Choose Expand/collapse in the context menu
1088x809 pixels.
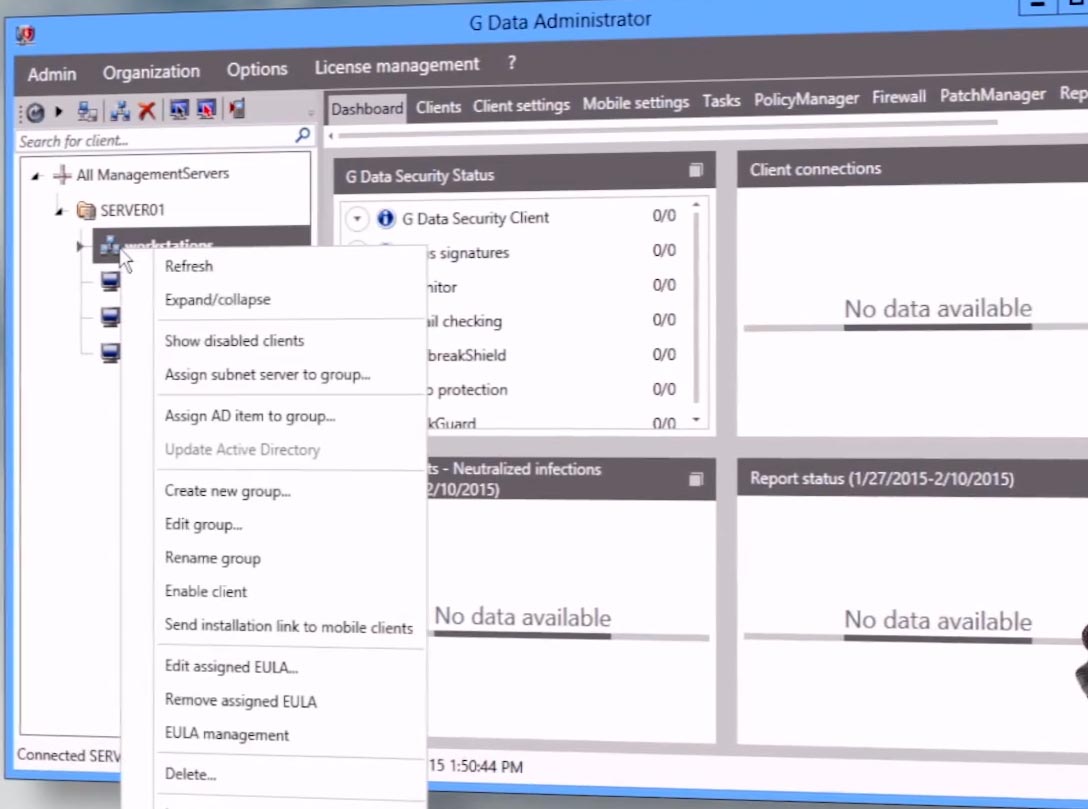(x=218, y=300)
